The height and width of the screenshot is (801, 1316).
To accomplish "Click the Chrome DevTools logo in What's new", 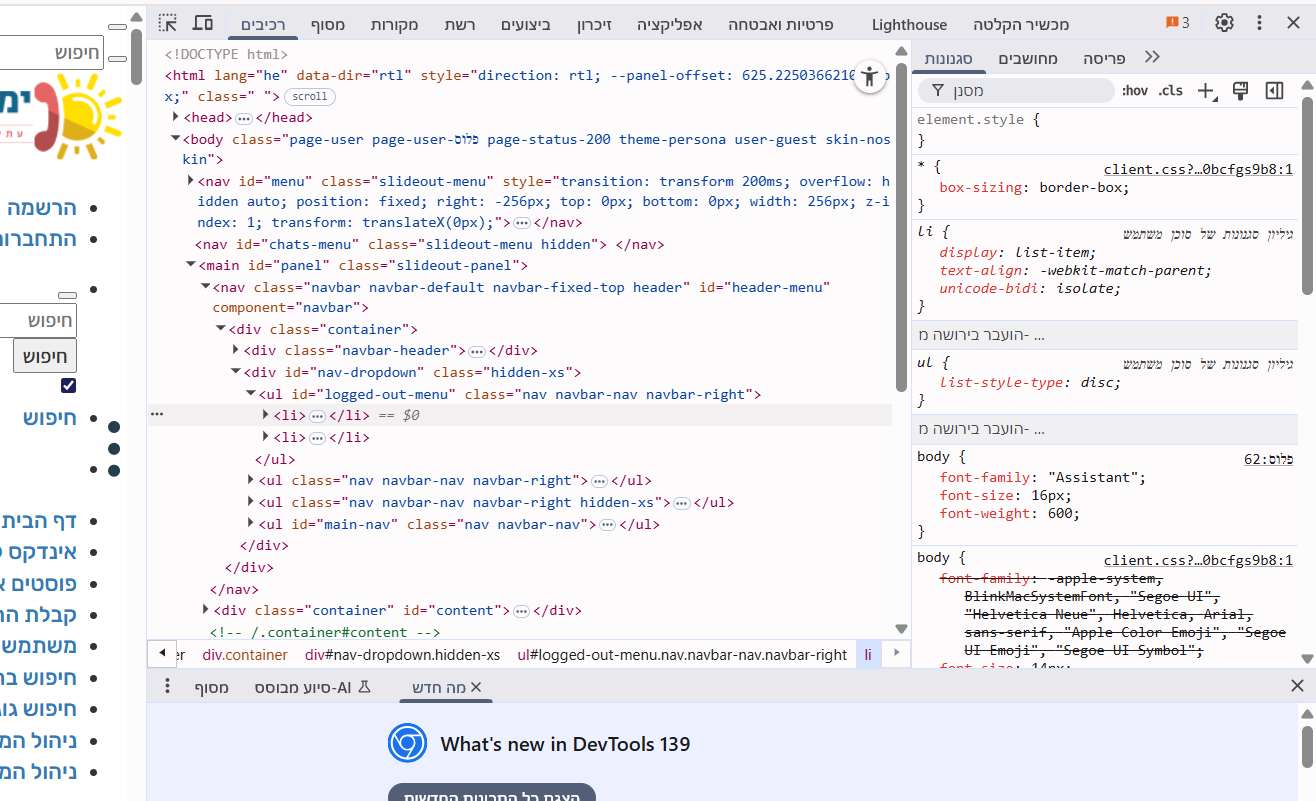I will click(407, 744).
